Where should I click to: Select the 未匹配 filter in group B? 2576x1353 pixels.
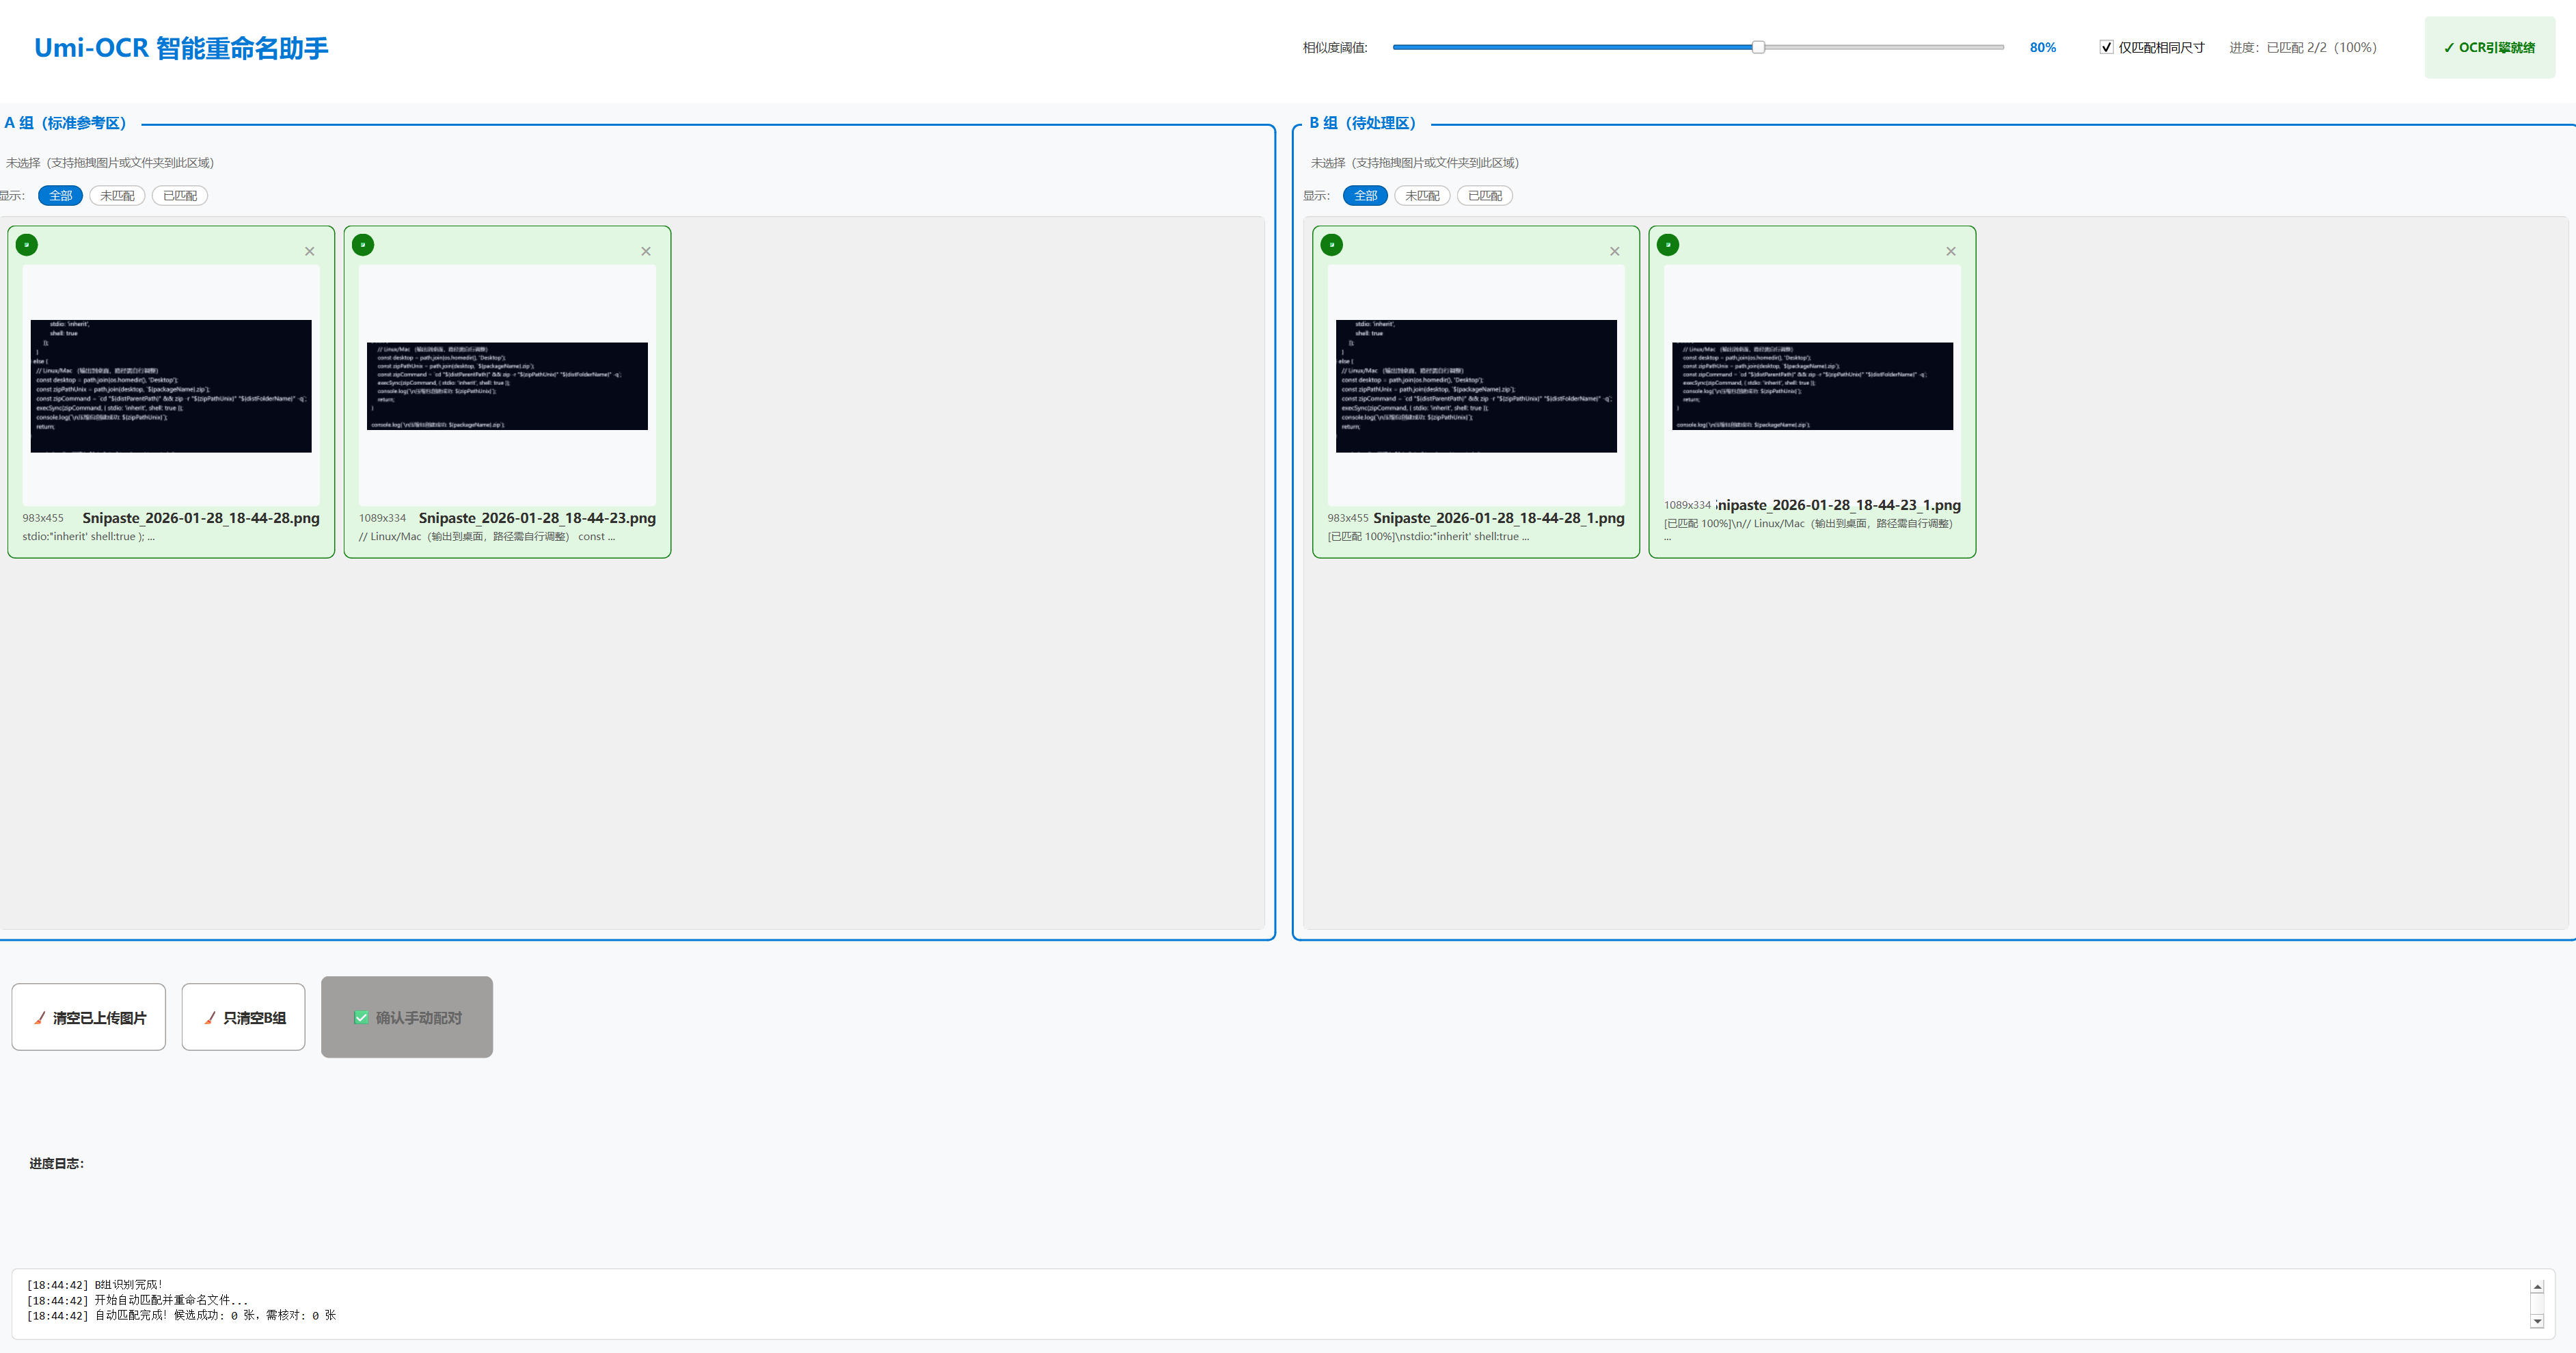(1422, 196)
